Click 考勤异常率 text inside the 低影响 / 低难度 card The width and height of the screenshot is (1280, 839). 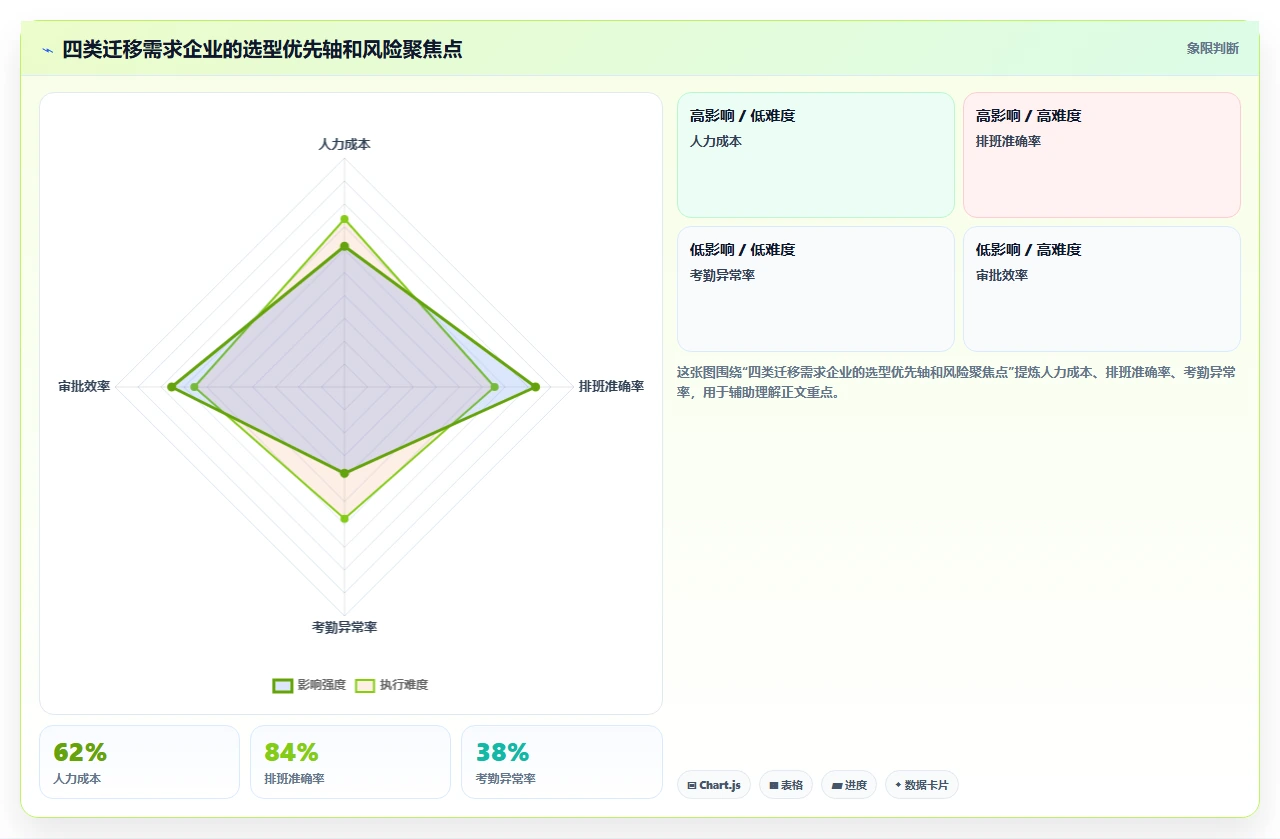[x=722, y=275]
